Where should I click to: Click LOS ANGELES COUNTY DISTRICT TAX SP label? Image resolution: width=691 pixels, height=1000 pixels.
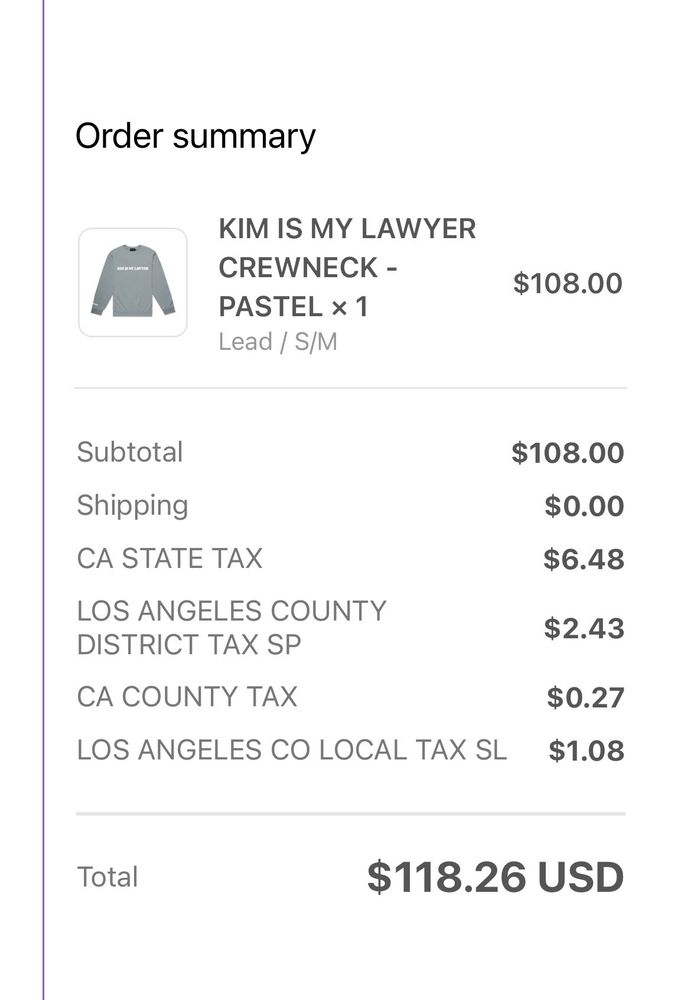[231, 628]
